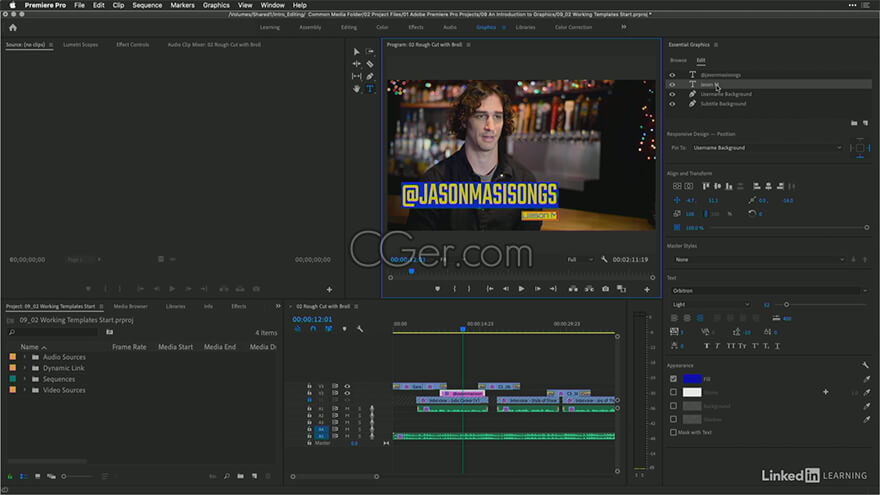Open the Orbitron font family dropdown
Screen dimensions: 880x495
click(769, 291)
